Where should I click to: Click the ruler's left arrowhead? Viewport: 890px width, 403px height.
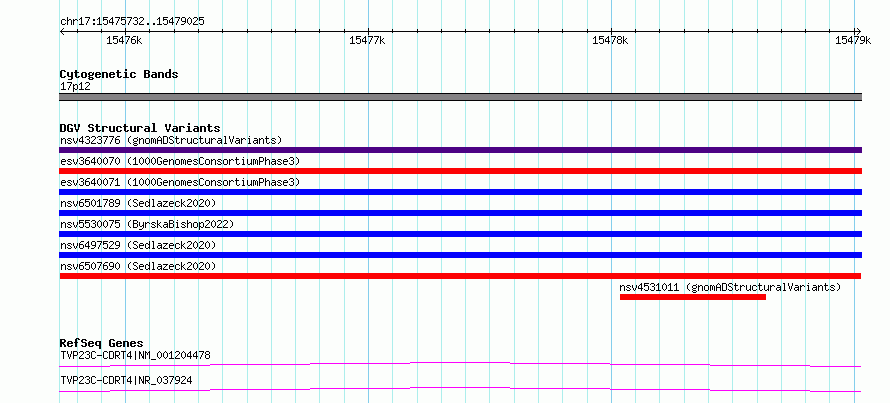[62, 31]
